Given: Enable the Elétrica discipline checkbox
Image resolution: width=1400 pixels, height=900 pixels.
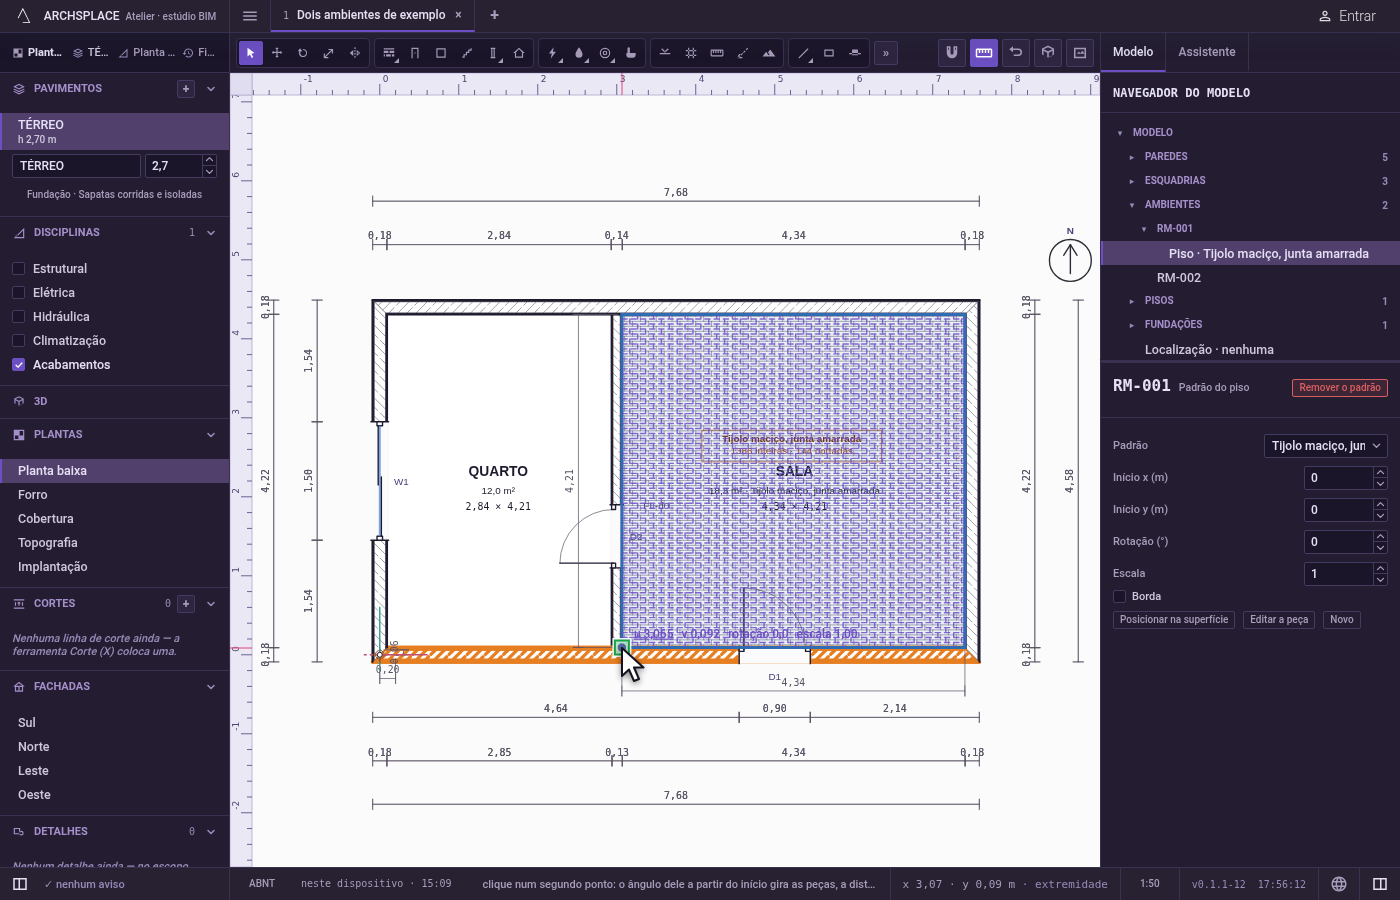Looking at the screenshot, I should (18, 293).
